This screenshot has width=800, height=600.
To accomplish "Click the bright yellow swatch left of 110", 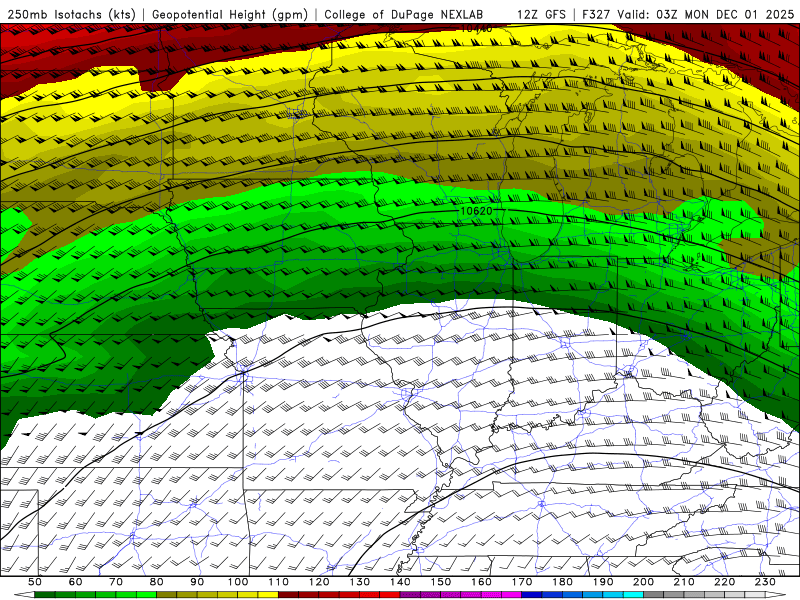I will [x=268, y=595].
